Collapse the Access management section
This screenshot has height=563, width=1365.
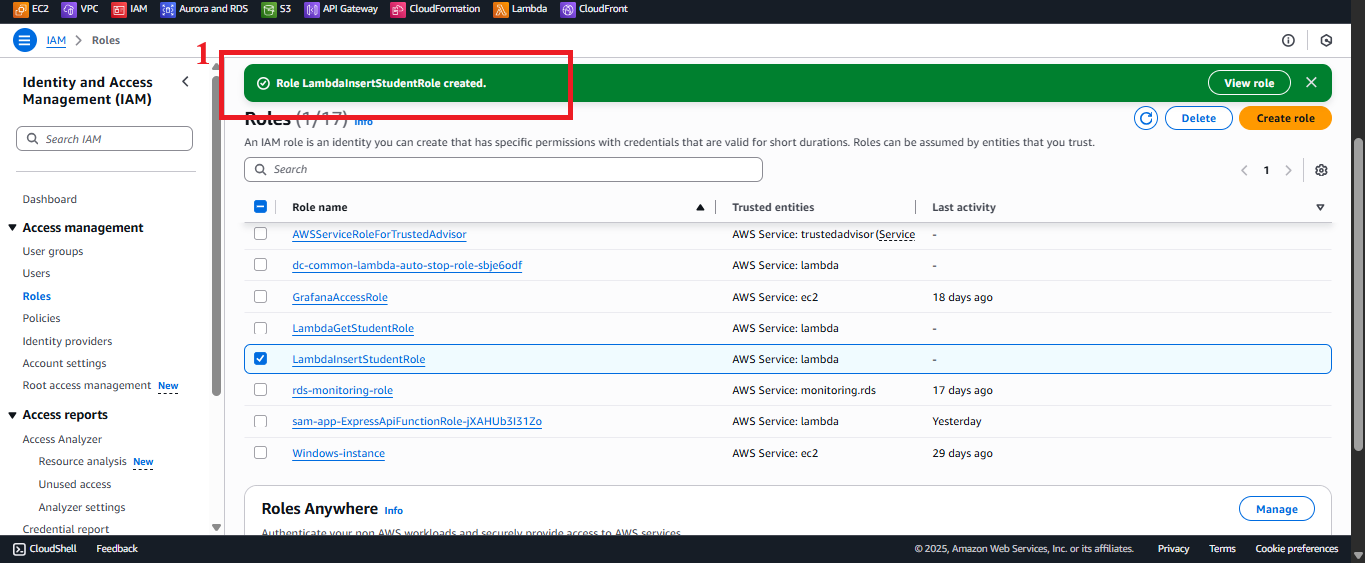(12, 228)
